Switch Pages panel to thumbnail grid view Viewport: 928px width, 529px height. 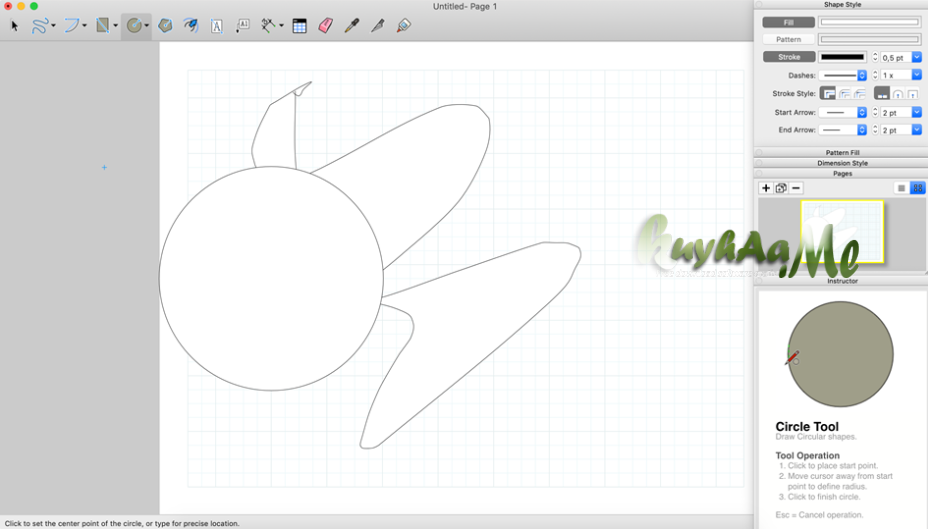[x=917, y=188]
